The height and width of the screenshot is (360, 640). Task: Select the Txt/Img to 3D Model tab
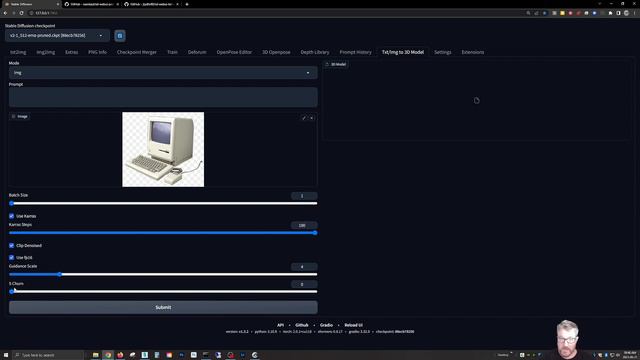click(x=403, y=52)
